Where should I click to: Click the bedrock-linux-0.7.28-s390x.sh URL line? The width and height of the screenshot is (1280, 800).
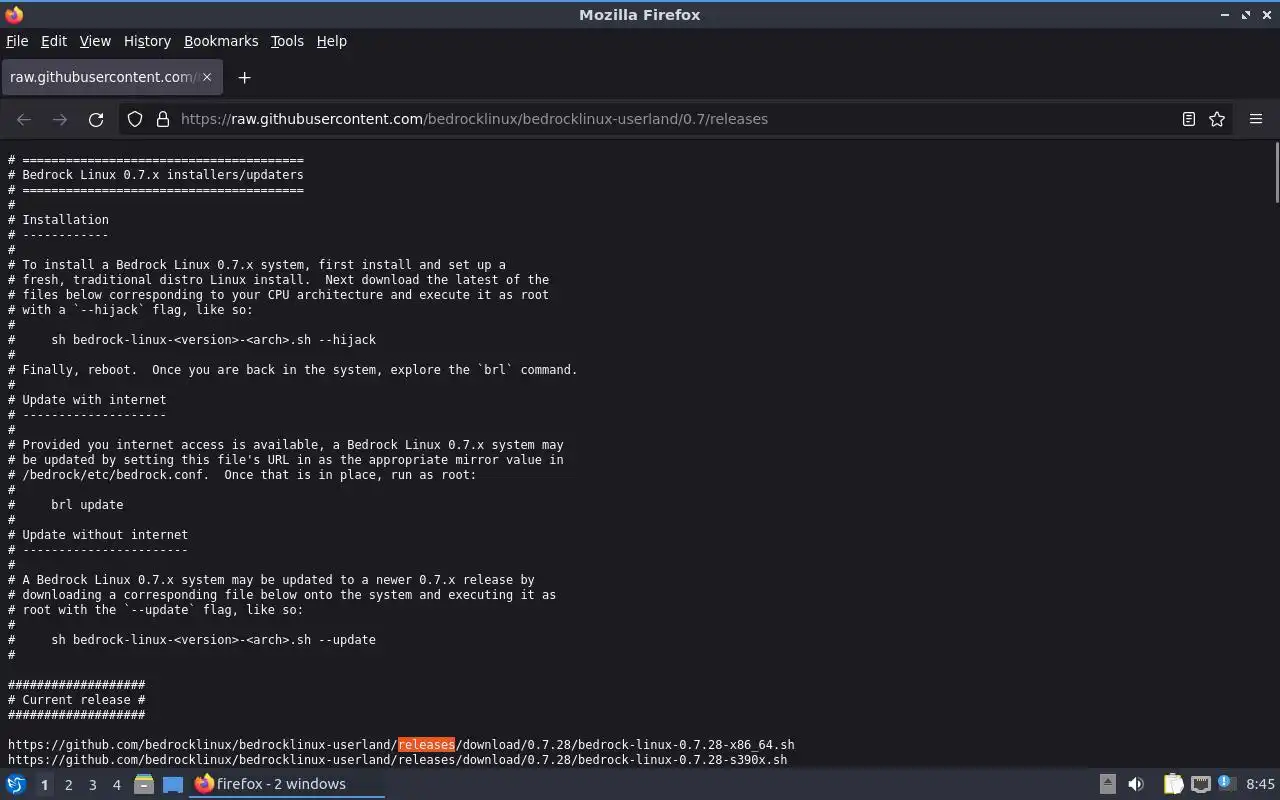coord(398,760)
